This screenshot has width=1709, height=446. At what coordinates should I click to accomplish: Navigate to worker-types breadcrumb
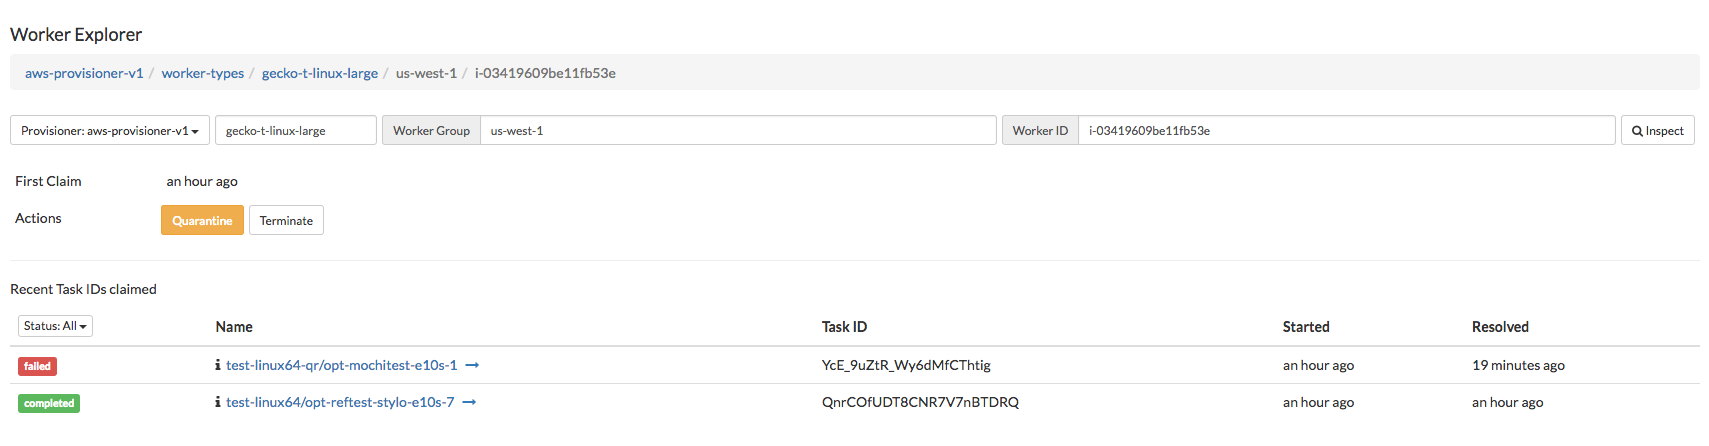[x=203, y=73]
